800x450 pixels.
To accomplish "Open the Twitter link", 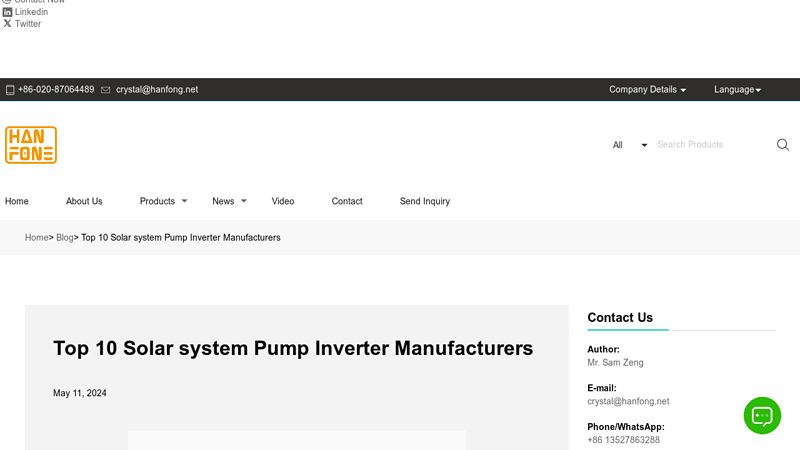I will pyautogui.click(x=28, y=23).
